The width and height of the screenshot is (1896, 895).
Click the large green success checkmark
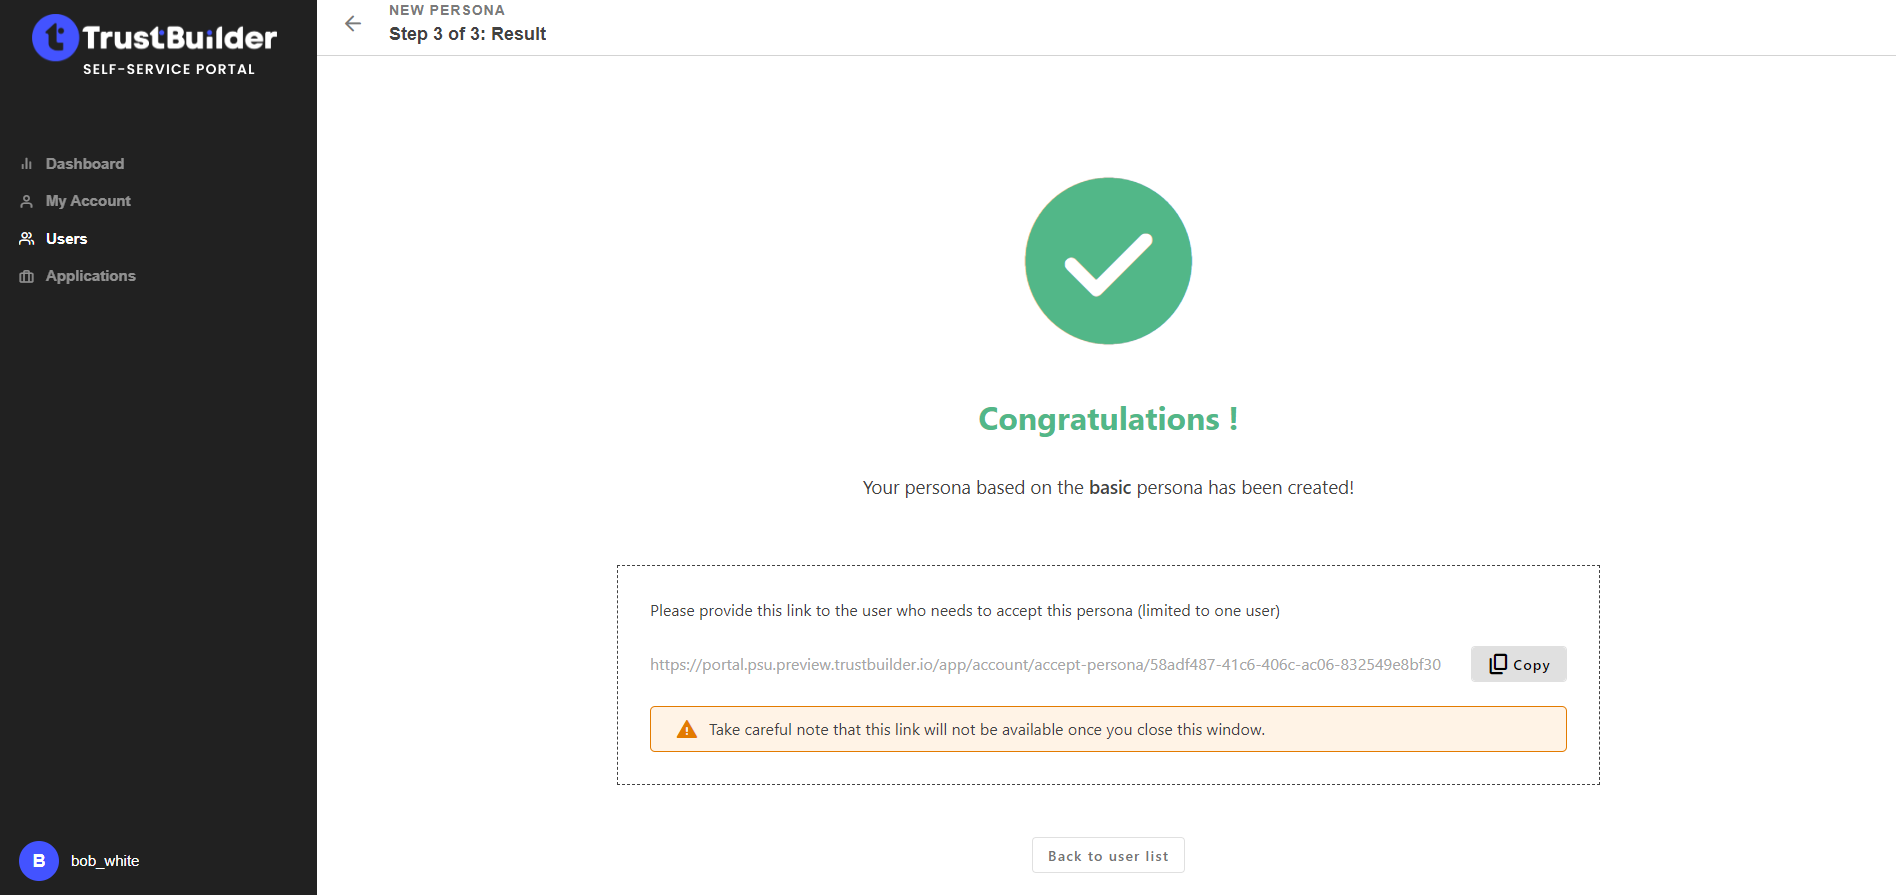[x=1108, y=261]
